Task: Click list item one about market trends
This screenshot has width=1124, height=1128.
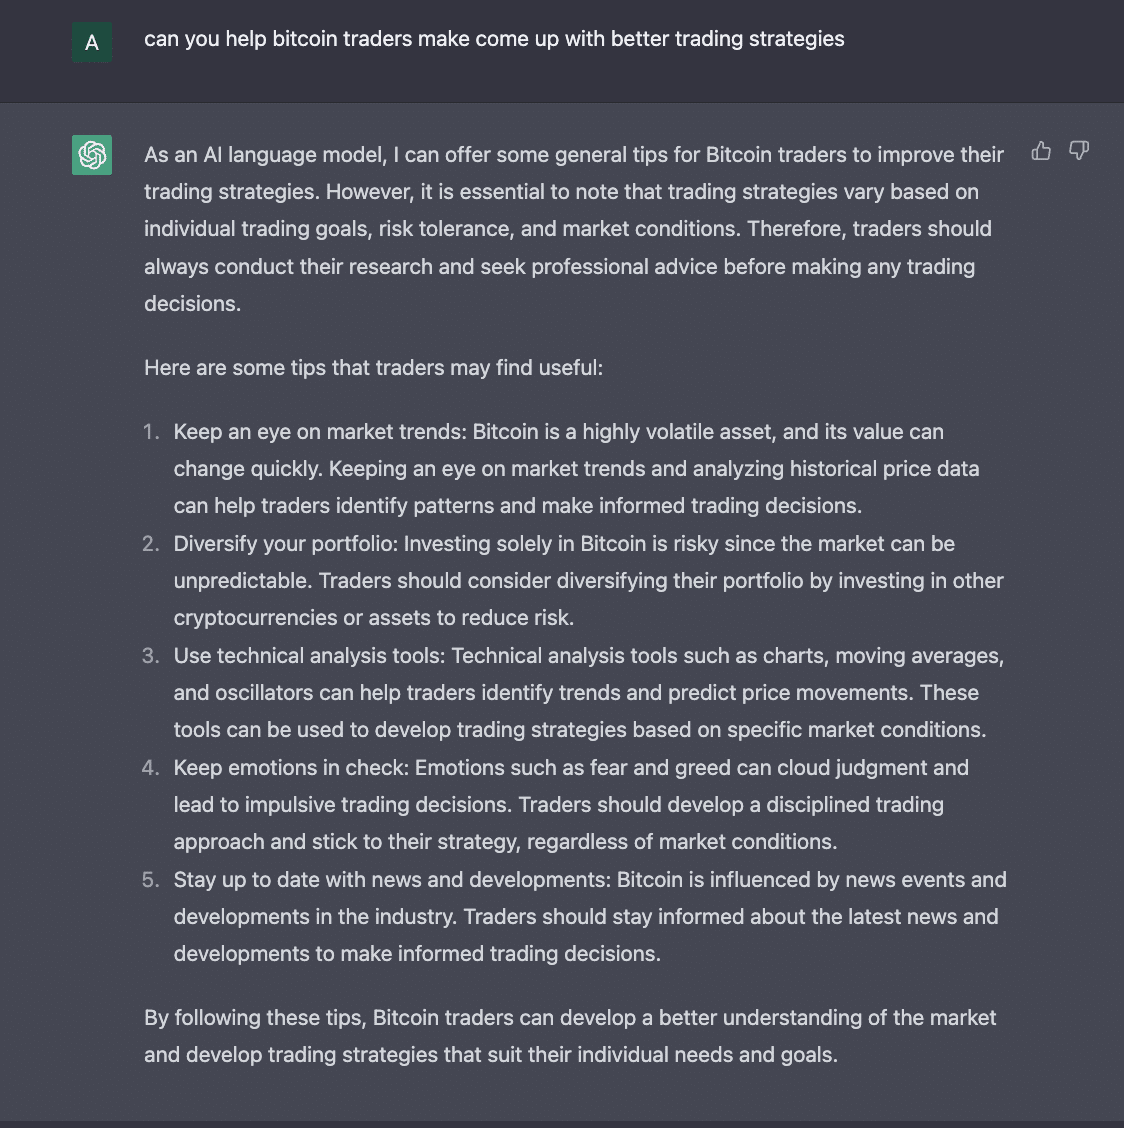Action: click(560, 468)
